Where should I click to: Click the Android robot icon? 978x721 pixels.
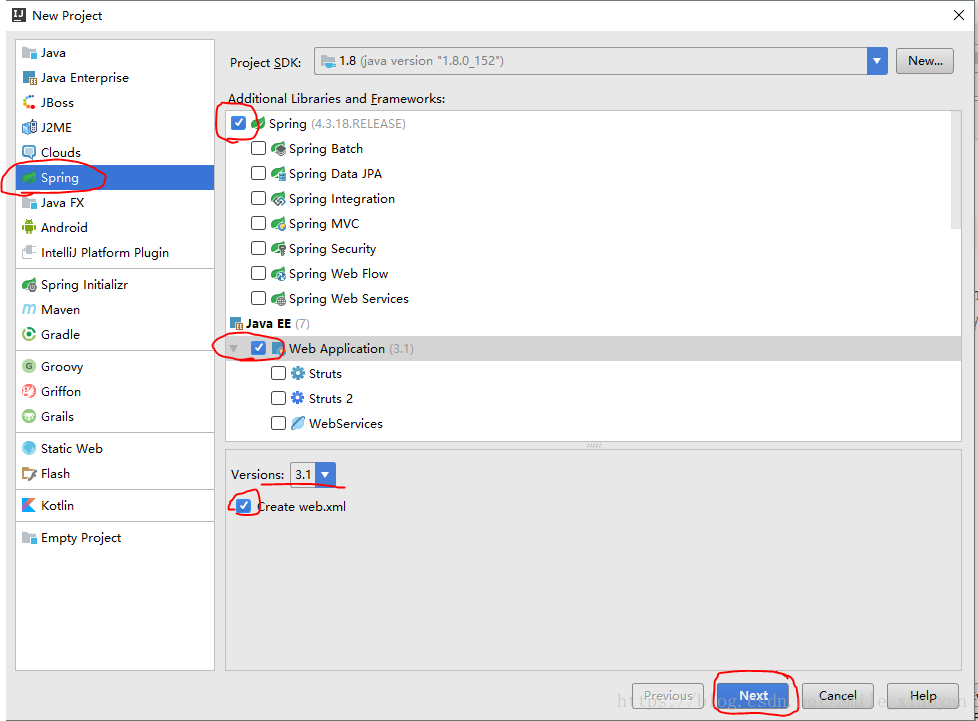tap(29, 228)
